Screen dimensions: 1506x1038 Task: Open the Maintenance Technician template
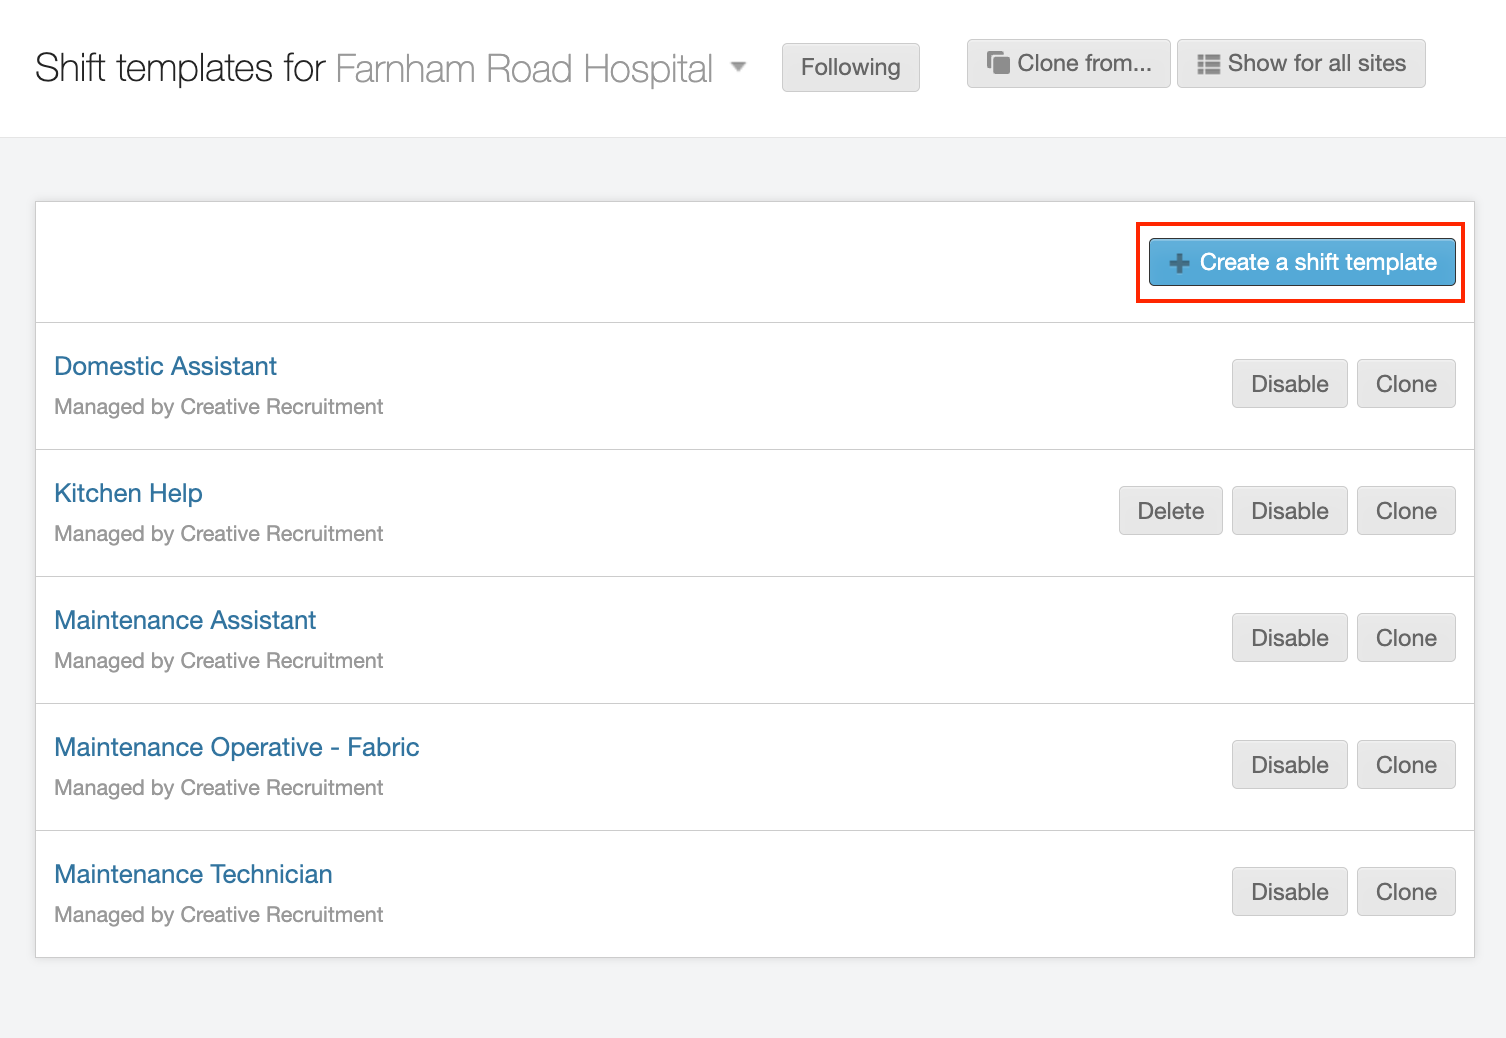[x=193, y=874]
